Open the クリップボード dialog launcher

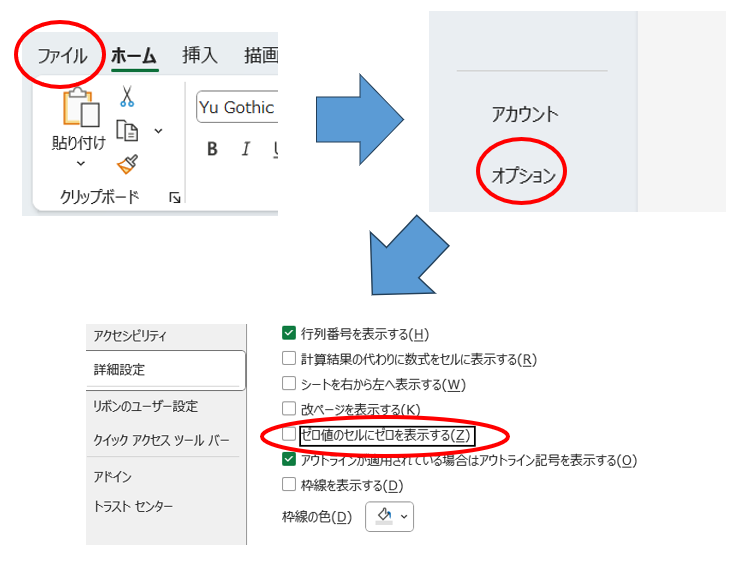[175, 197]
